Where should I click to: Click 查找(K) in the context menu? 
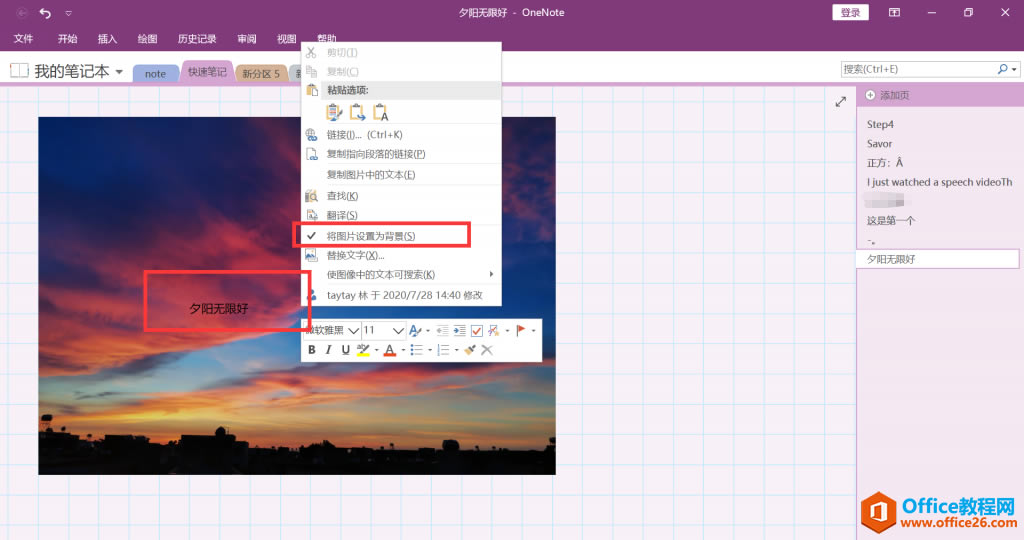401,196
